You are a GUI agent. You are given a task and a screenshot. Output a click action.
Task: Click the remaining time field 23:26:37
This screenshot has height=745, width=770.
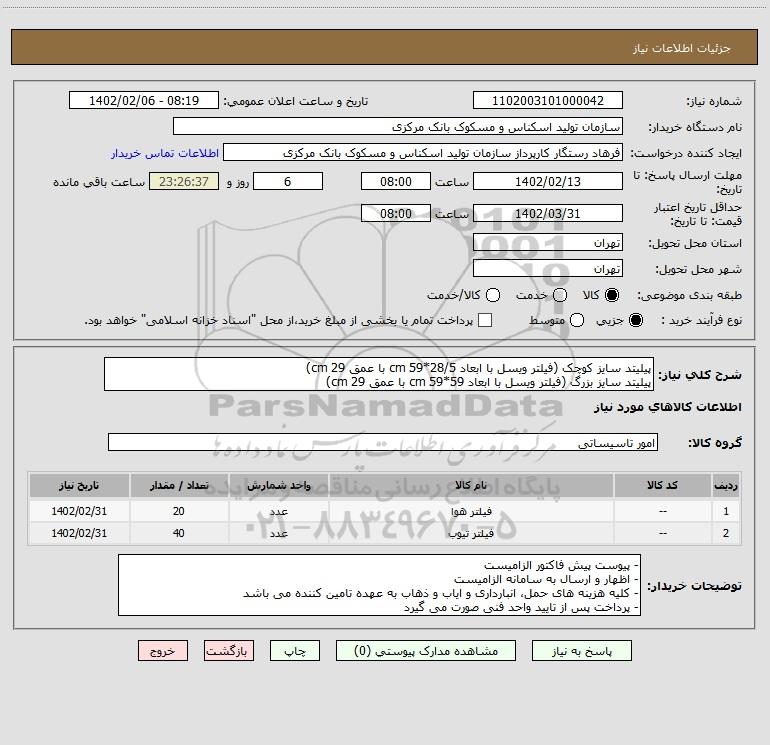pos(184,181)
